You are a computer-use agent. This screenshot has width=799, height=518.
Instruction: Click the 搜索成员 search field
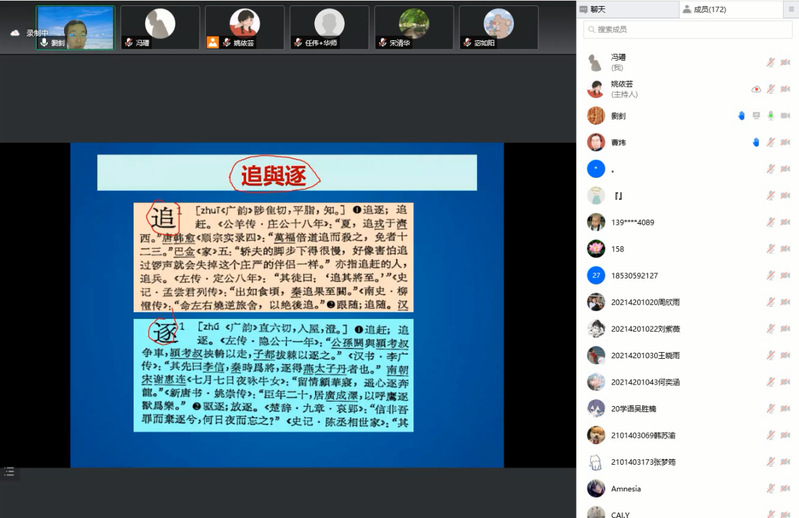tap(690, 30)
